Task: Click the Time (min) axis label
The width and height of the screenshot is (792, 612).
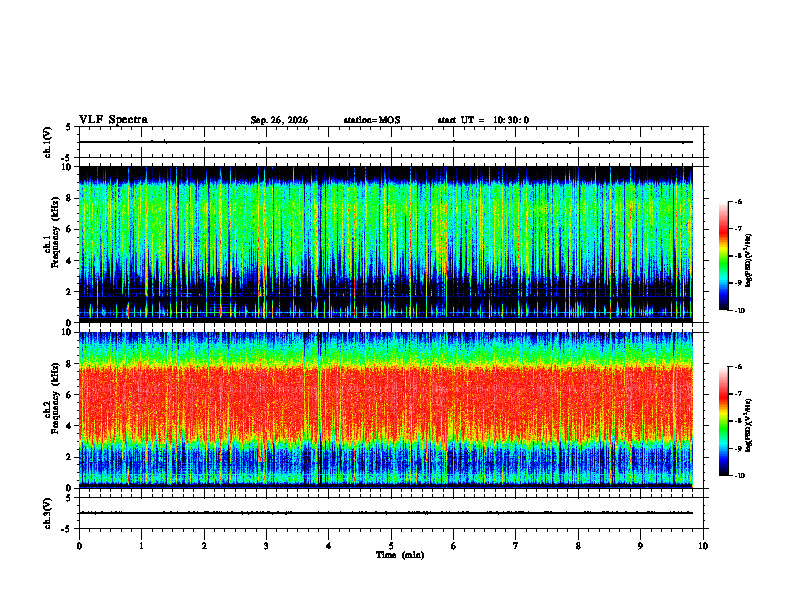Action: (400, 555)
